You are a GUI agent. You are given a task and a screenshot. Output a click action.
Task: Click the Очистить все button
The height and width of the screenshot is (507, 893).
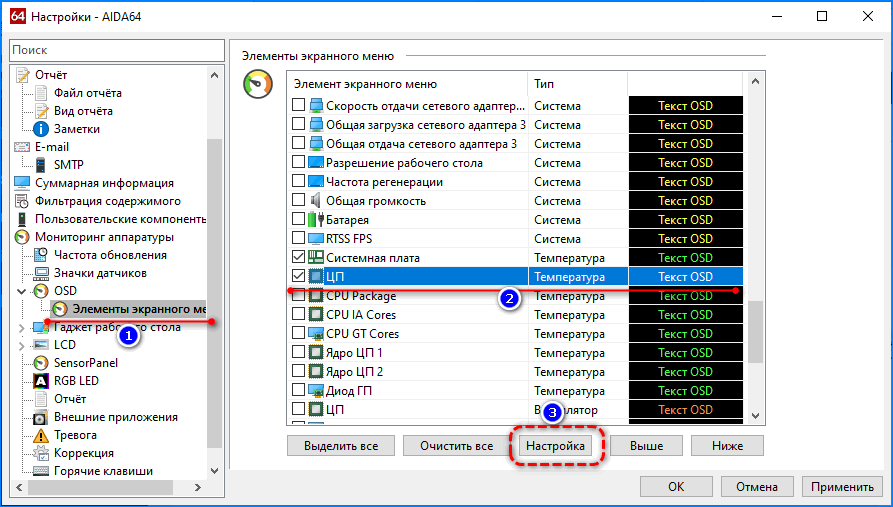457,445
